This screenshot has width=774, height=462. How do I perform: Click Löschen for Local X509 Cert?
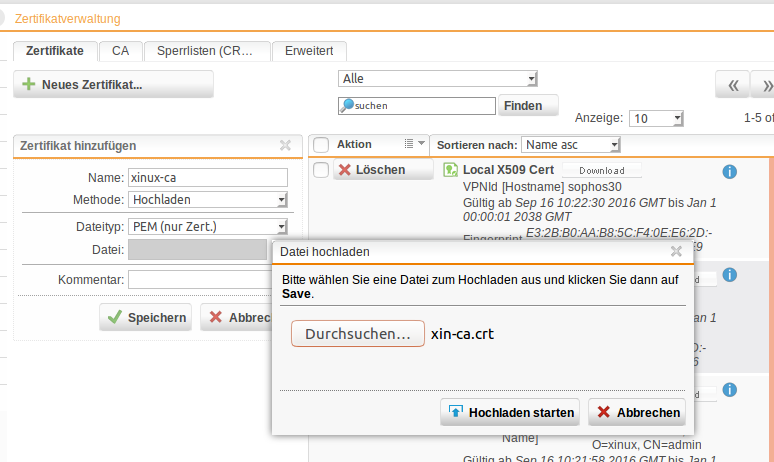pos(384,170)
